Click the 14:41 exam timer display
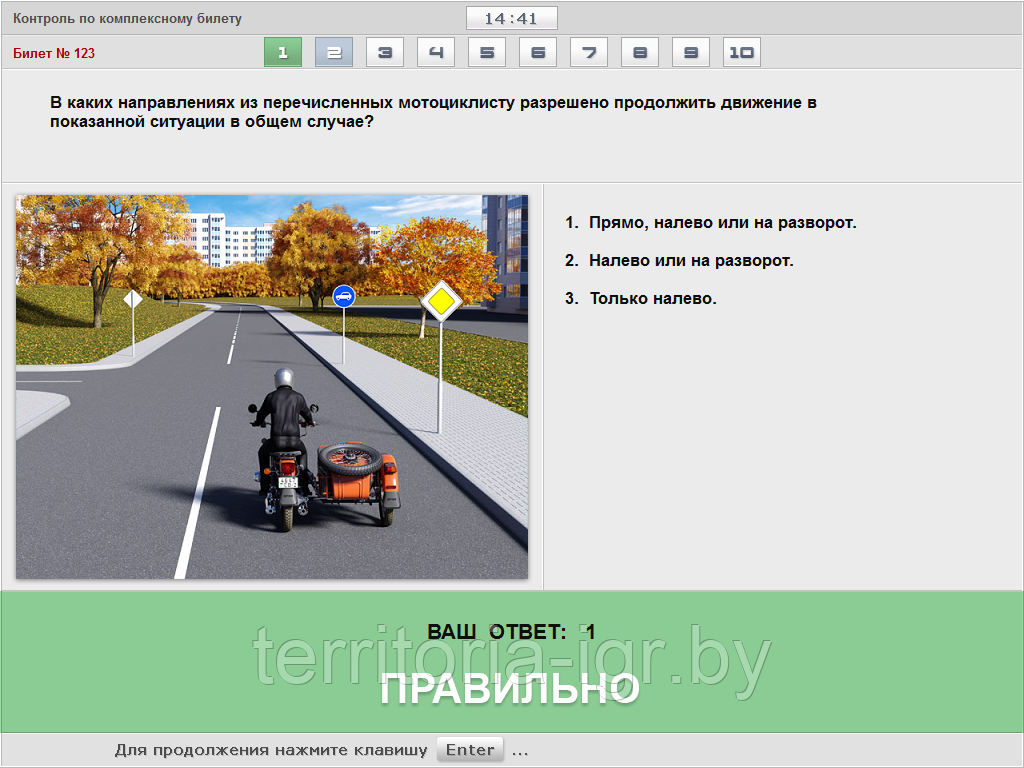 [511, 16]
